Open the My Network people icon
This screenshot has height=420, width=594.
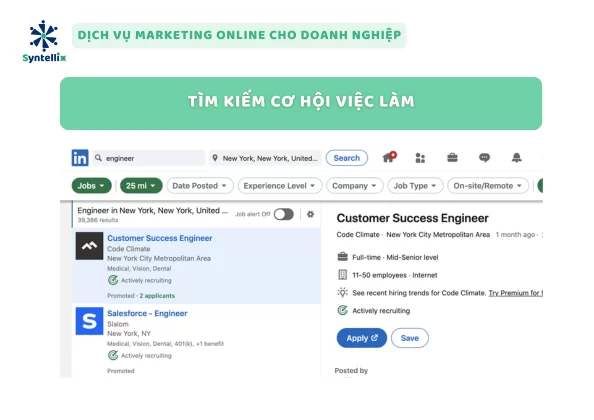(x=420, y=158)
